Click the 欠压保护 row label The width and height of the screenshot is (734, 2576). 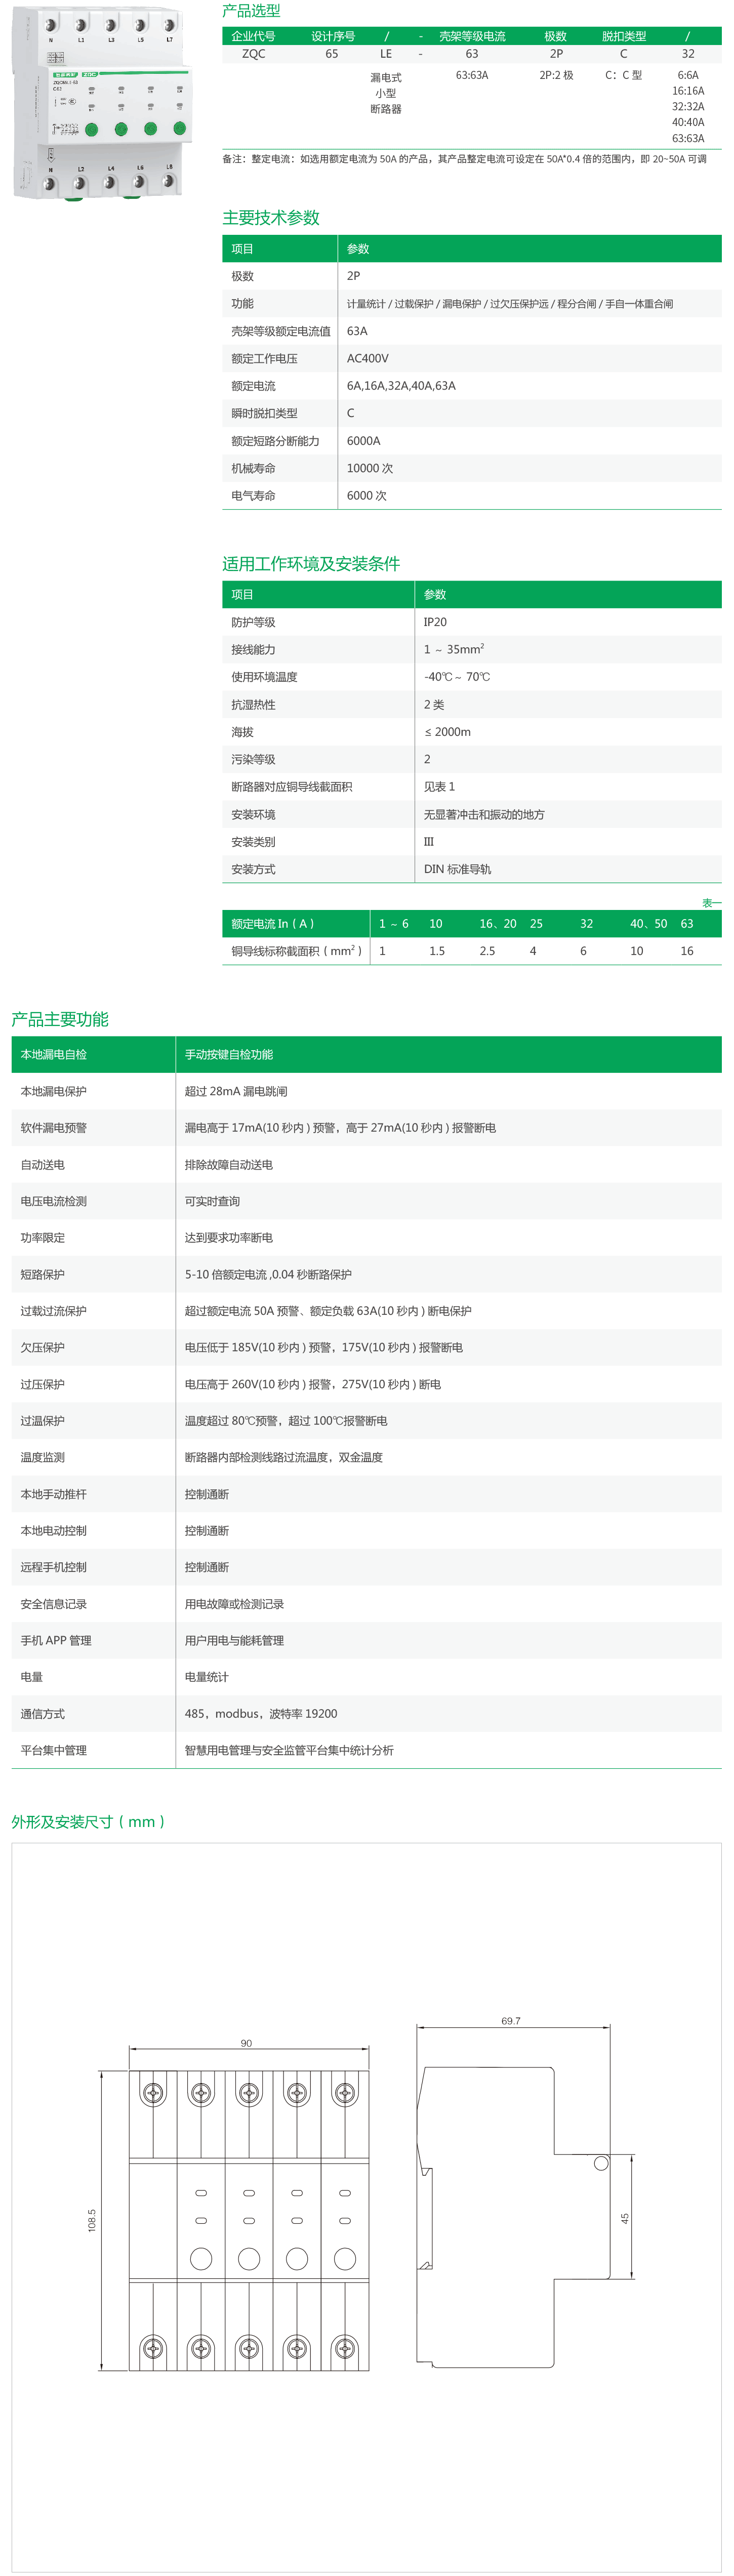click(42, 1348)
